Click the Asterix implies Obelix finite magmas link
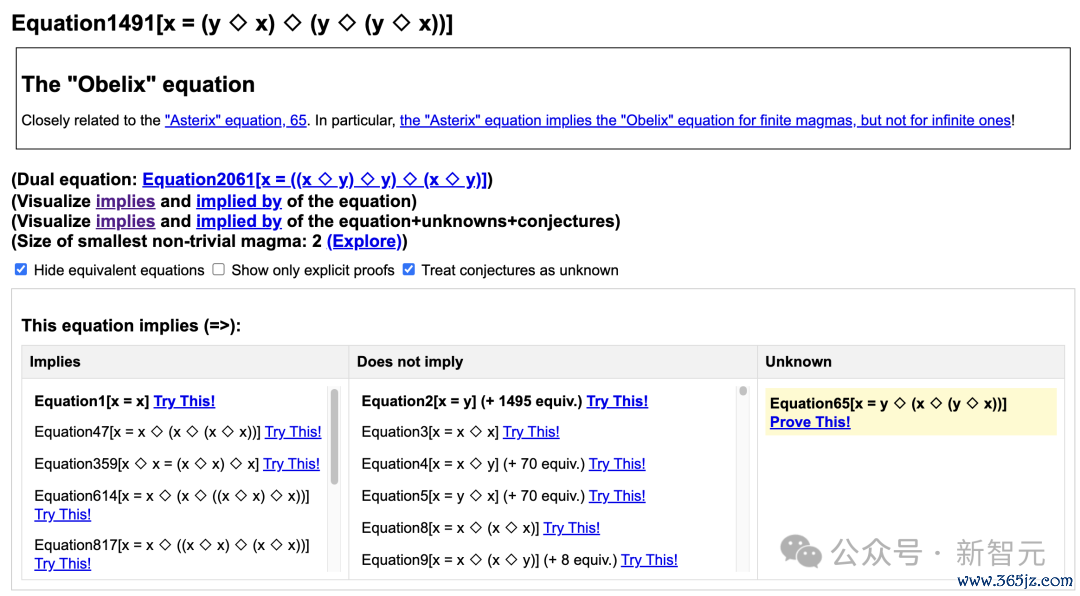The height and width of the screenshot is (596, 1080). coord(705,121)
